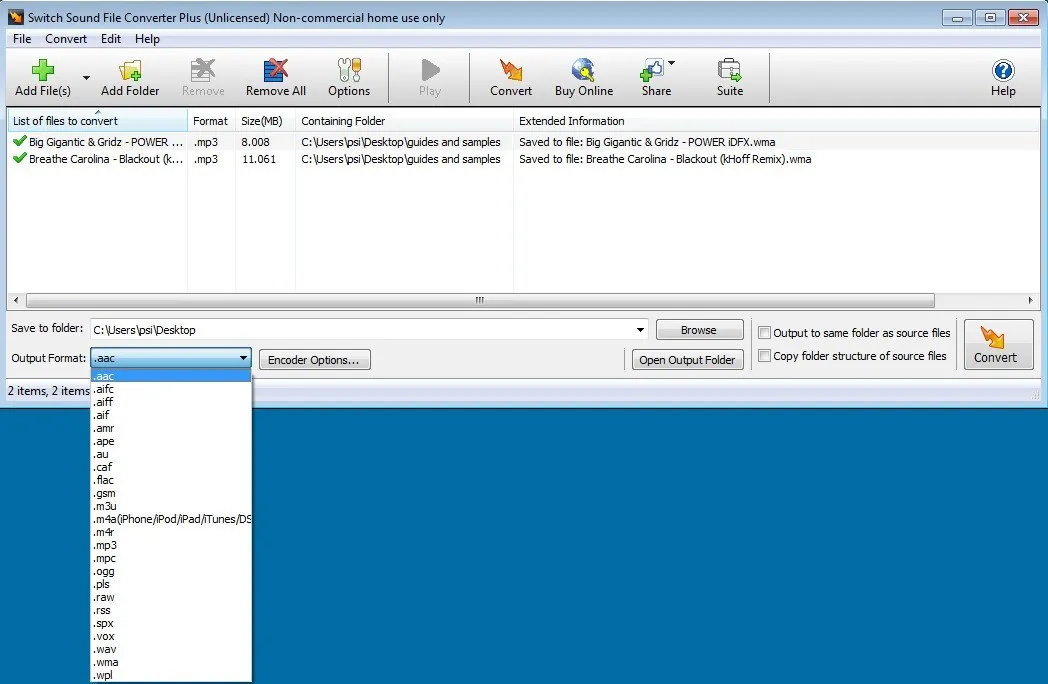The image size is (1048, 684).
Task: Select .m3u from the format list
Action: tap(171, 506)
